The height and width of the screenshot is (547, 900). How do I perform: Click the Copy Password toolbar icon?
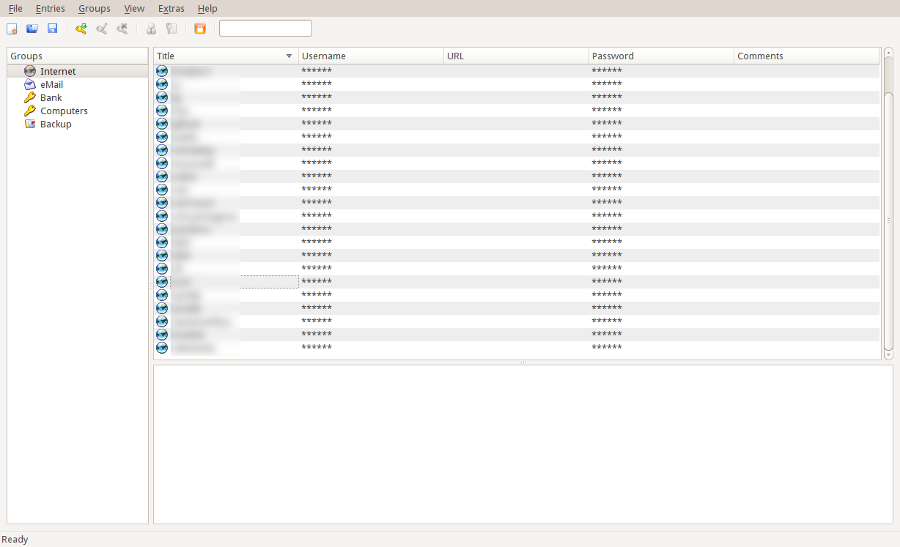pyautogui.click(x=171, y=29)
